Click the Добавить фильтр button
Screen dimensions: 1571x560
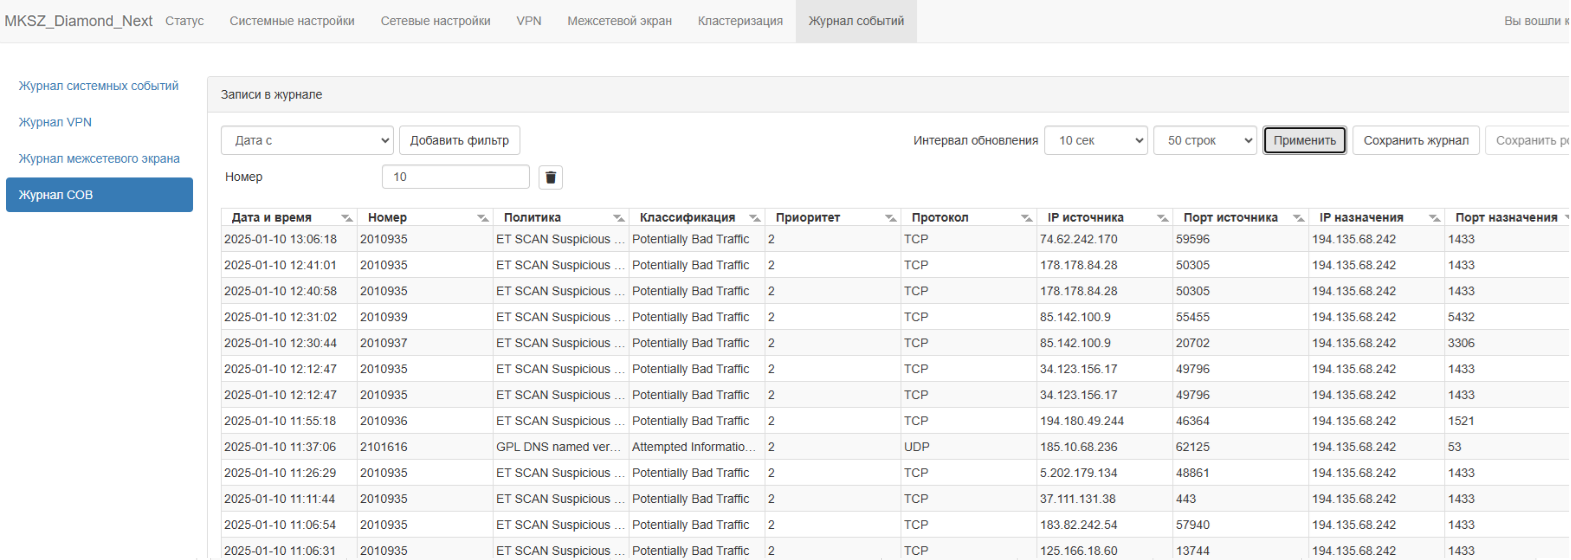(459, 140)
